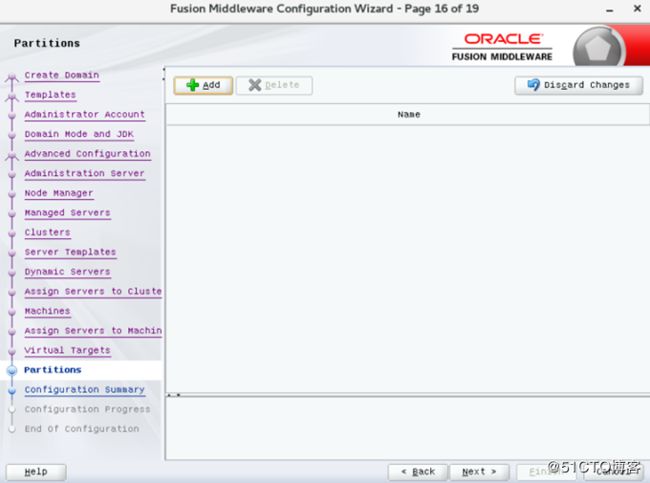Open the Machines step
The height and width of the screenshot is (483, 650).
click(x=47, y=311)
